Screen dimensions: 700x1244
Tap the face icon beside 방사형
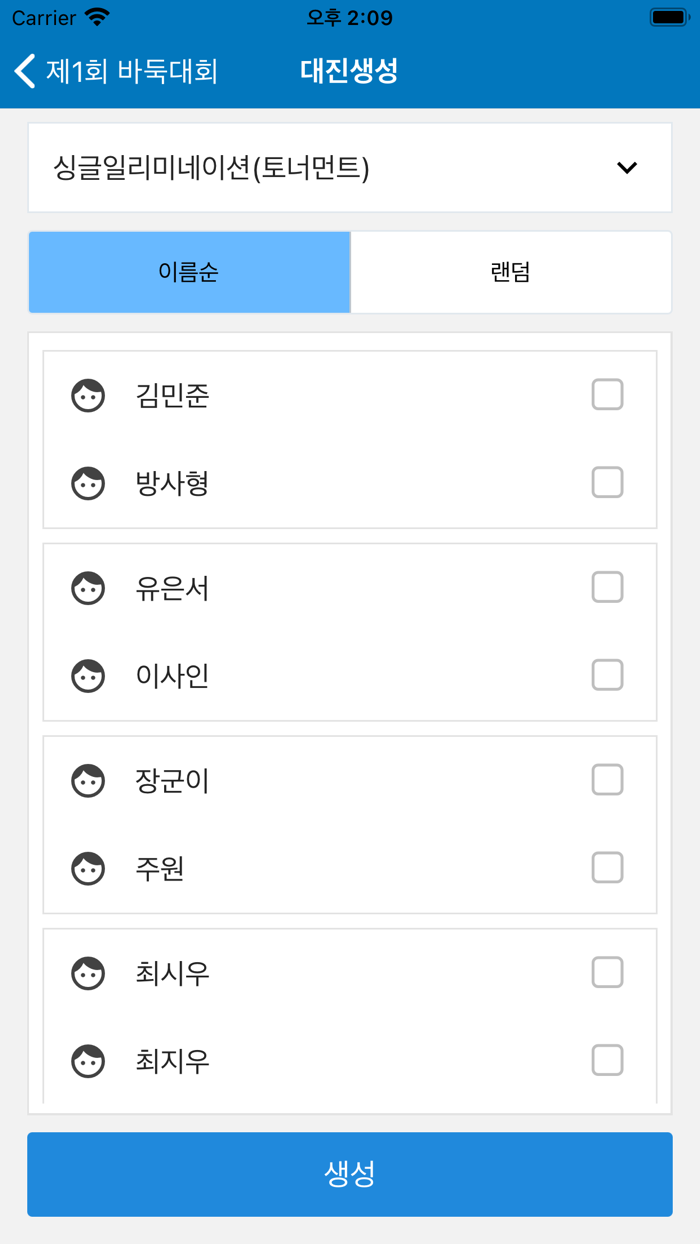point(88,484)
